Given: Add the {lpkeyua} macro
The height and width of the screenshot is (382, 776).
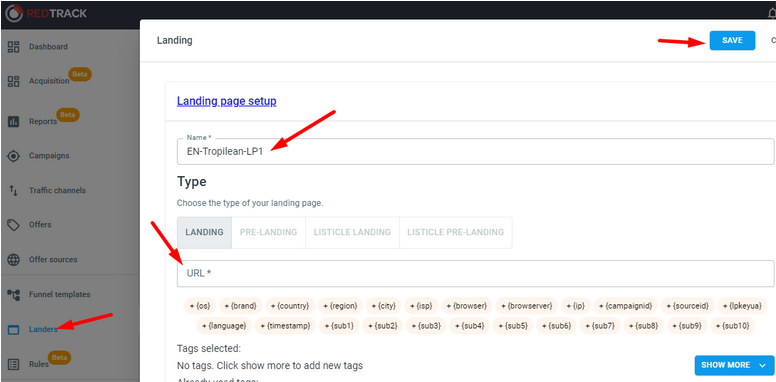Looking at the screenshot, I should 742,306.
